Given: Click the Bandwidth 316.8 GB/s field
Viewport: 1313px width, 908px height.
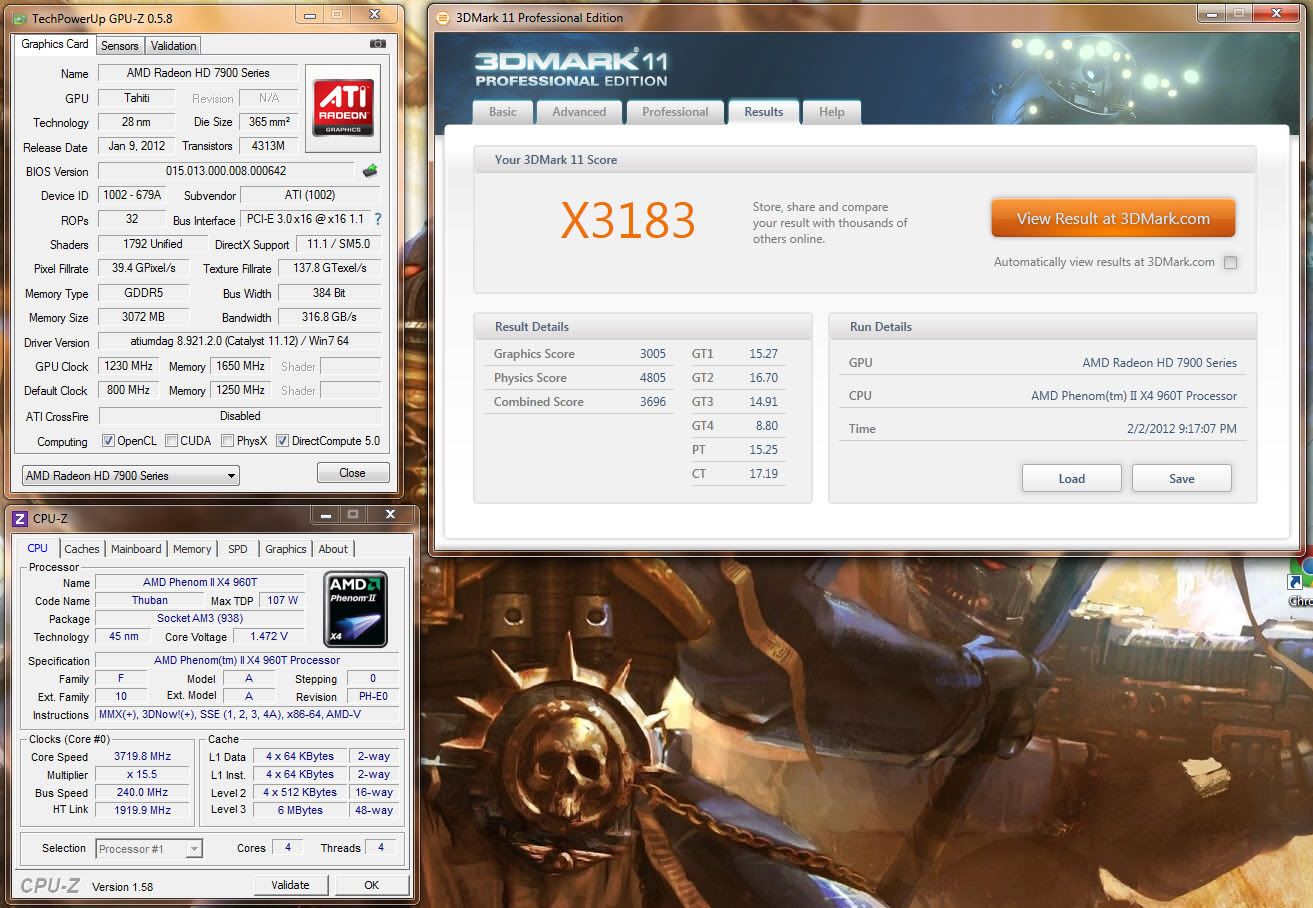Looking at the screenshot, I should [330, 317].
